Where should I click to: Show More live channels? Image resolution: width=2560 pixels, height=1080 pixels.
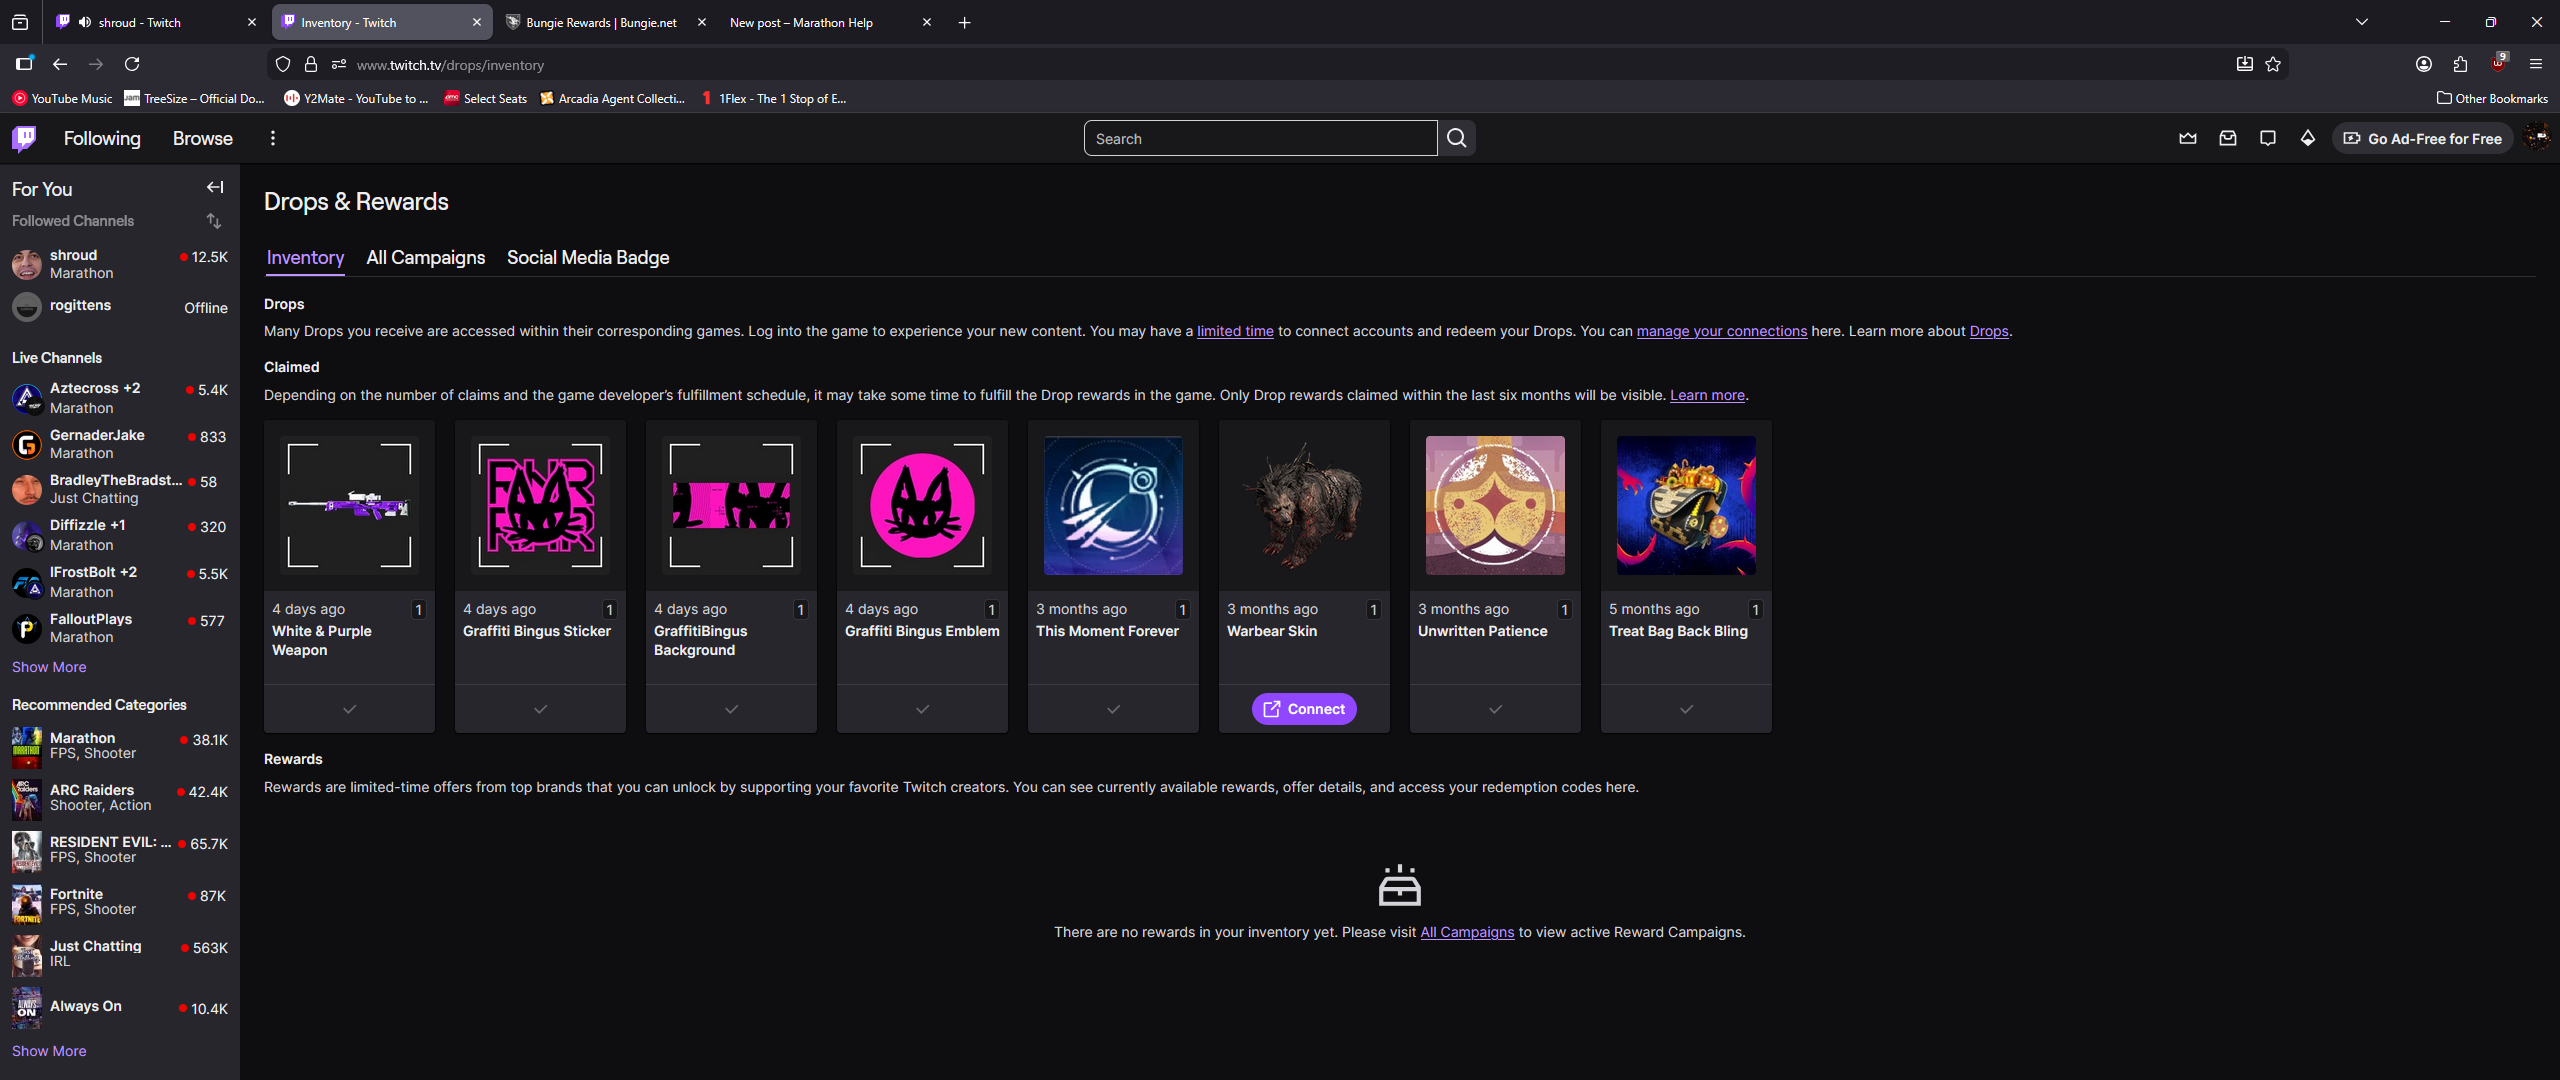point(49,667)
